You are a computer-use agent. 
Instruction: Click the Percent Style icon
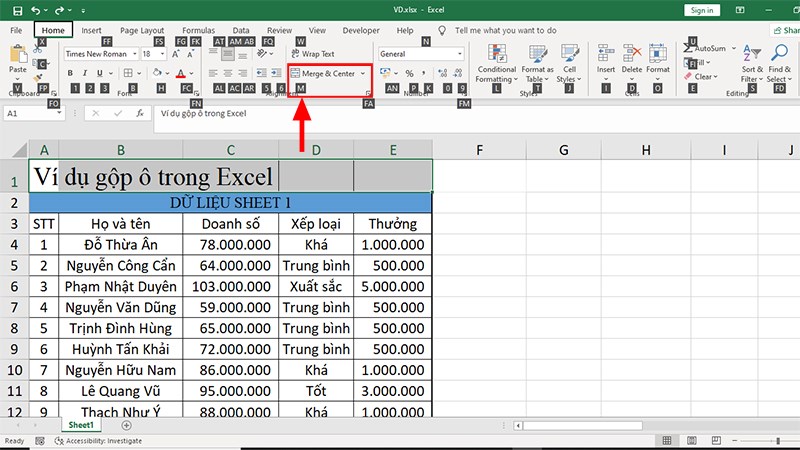point(409,73)
